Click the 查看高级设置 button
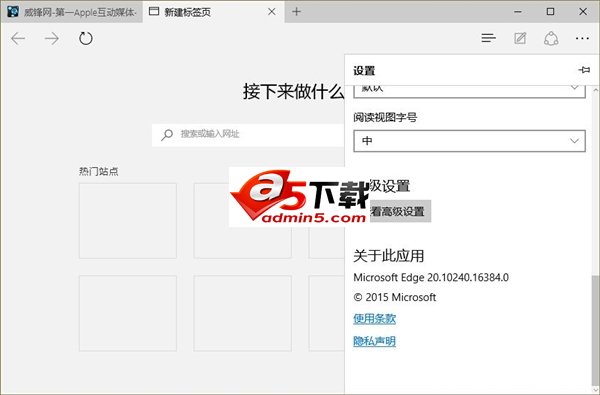The image size is (600, 395). pos(400,211)
